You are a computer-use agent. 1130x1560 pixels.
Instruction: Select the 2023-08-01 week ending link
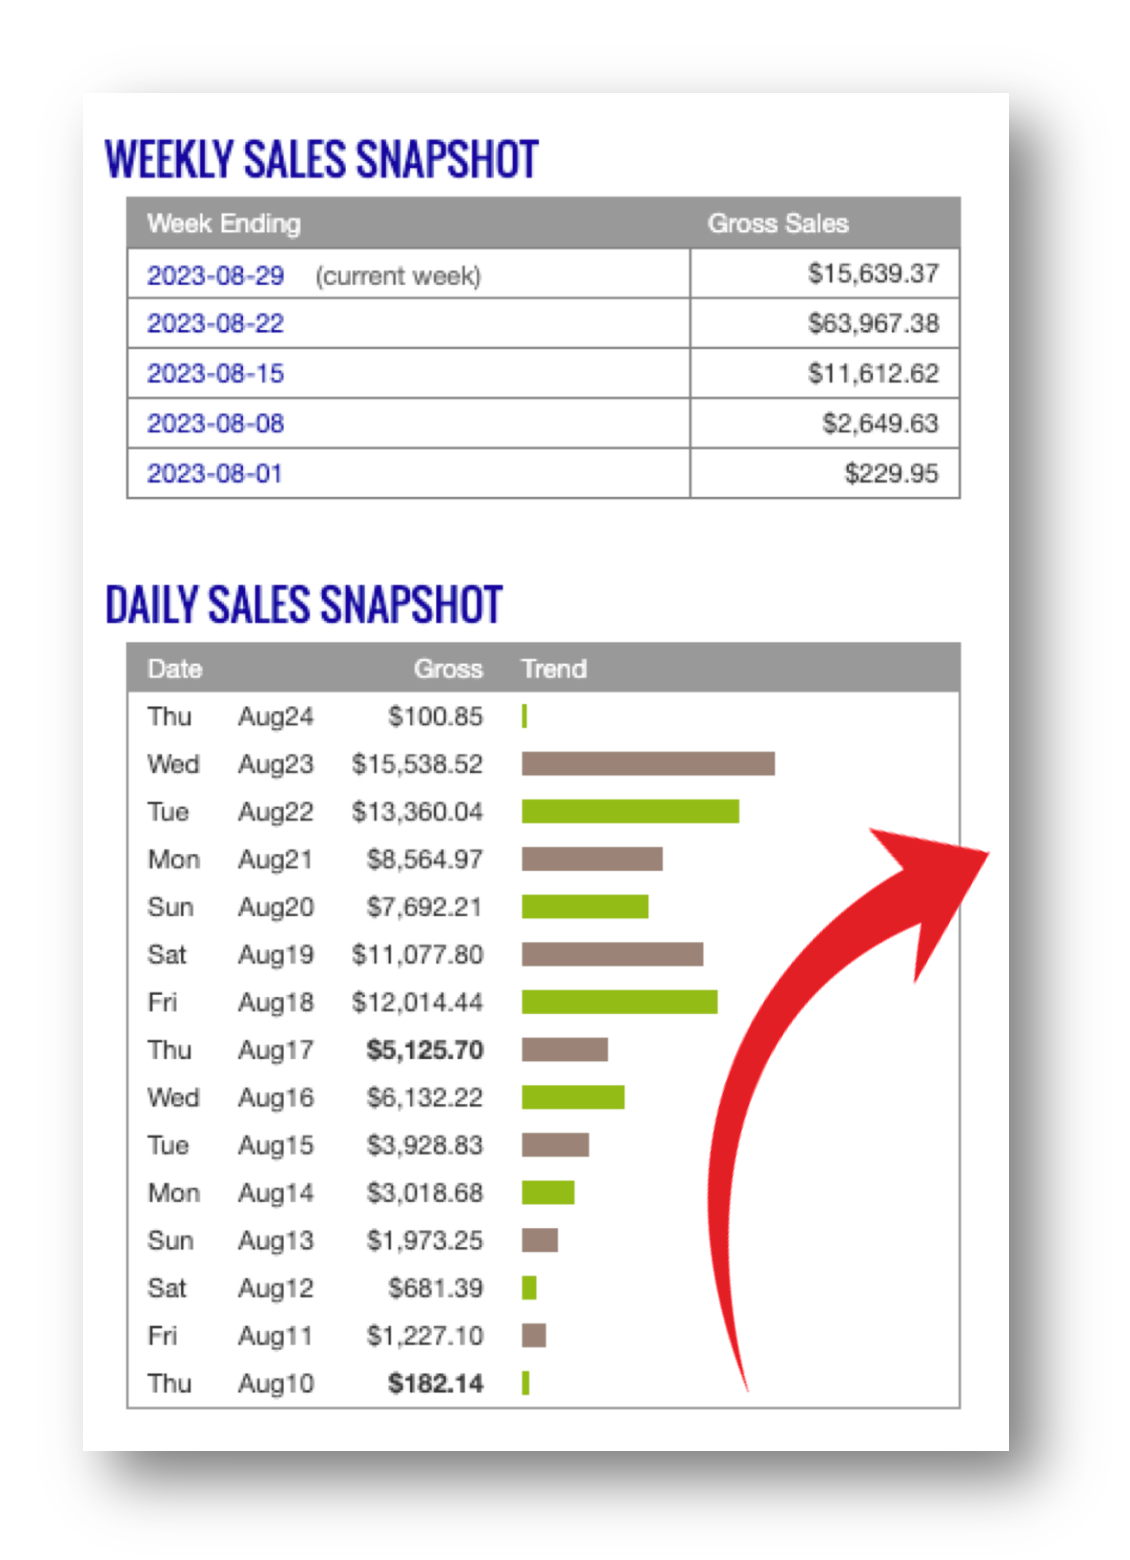tap(214, 474)
